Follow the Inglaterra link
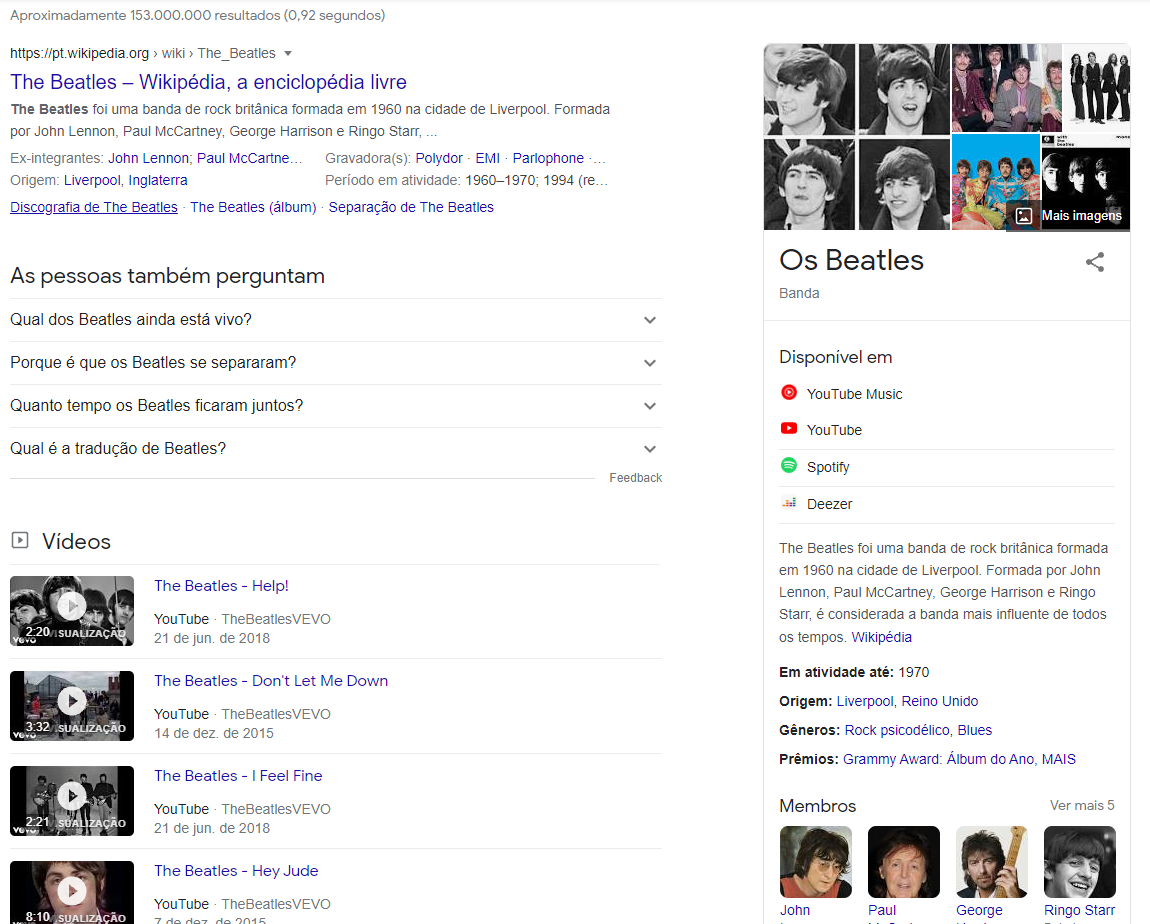Viewport: 1150px width, 924px height. (x=158, y=180)
